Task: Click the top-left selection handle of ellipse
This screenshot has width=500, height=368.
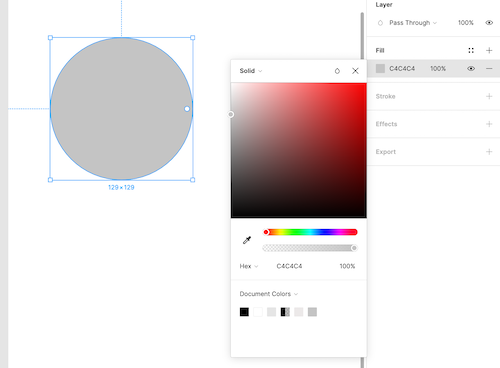Action: pyautogui.click(x=50, y=38)
